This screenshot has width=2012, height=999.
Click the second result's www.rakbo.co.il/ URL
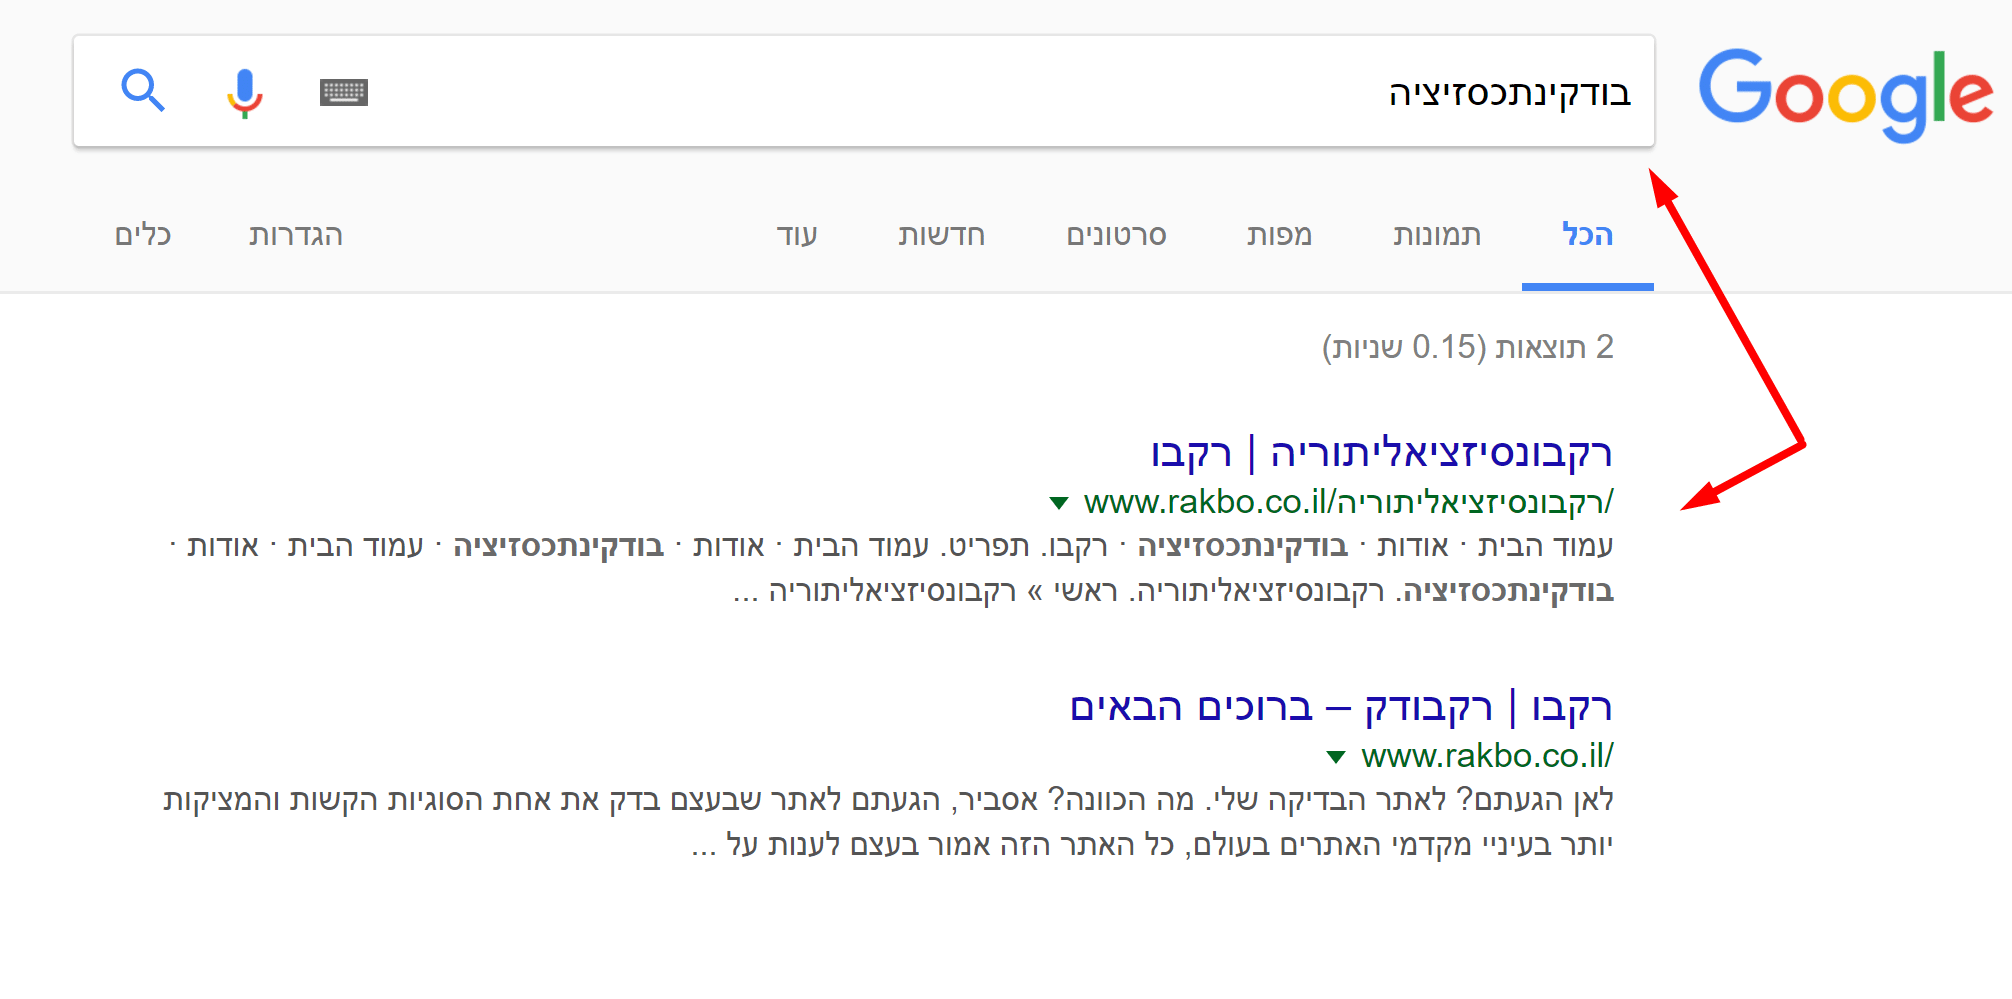point(1487,756)
